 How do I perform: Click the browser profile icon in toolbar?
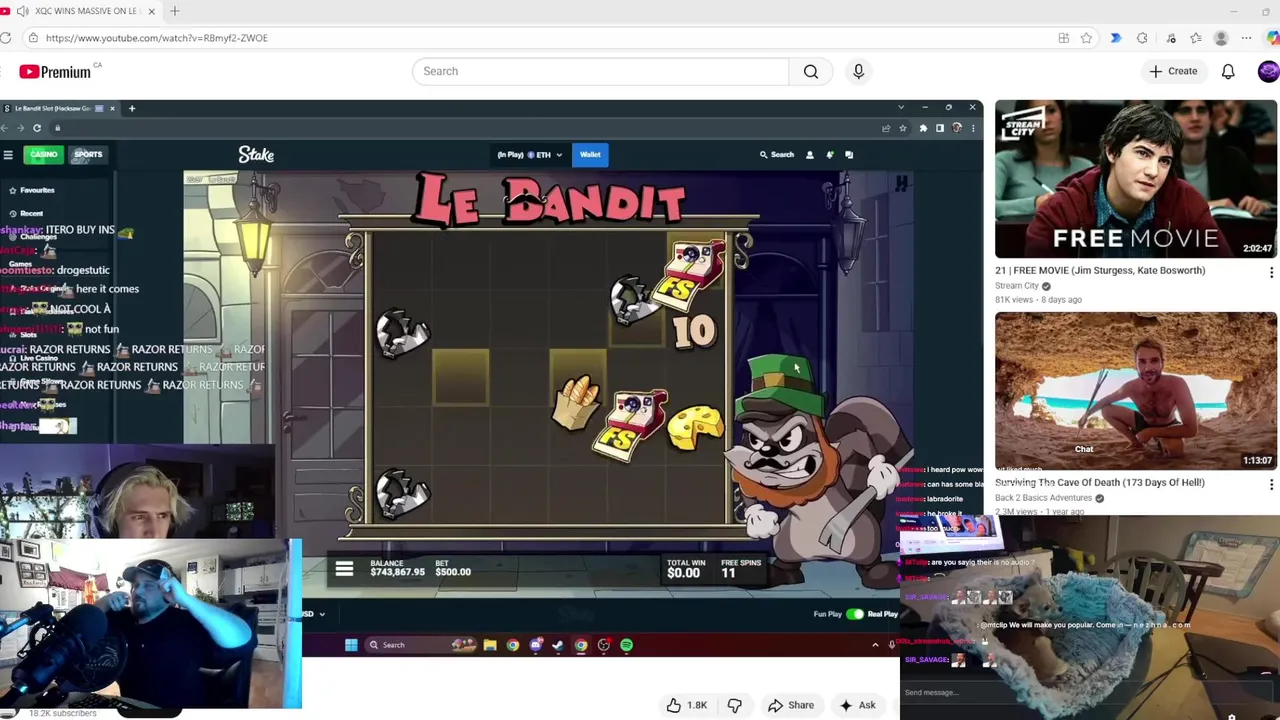[1221, 38]
